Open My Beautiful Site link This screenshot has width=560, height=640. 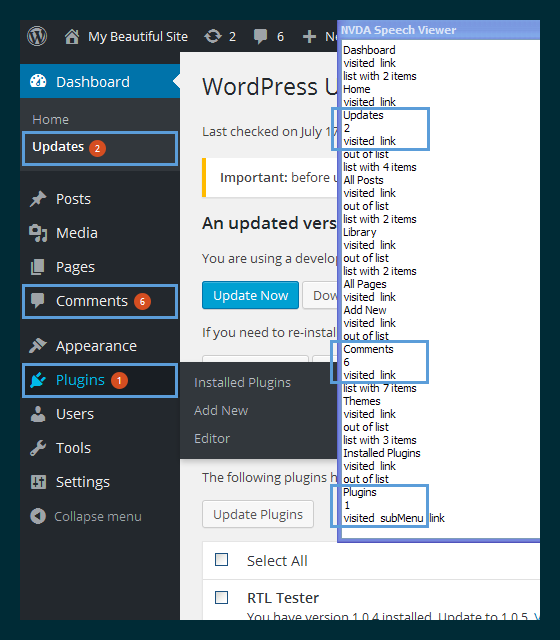coord(138,36)
